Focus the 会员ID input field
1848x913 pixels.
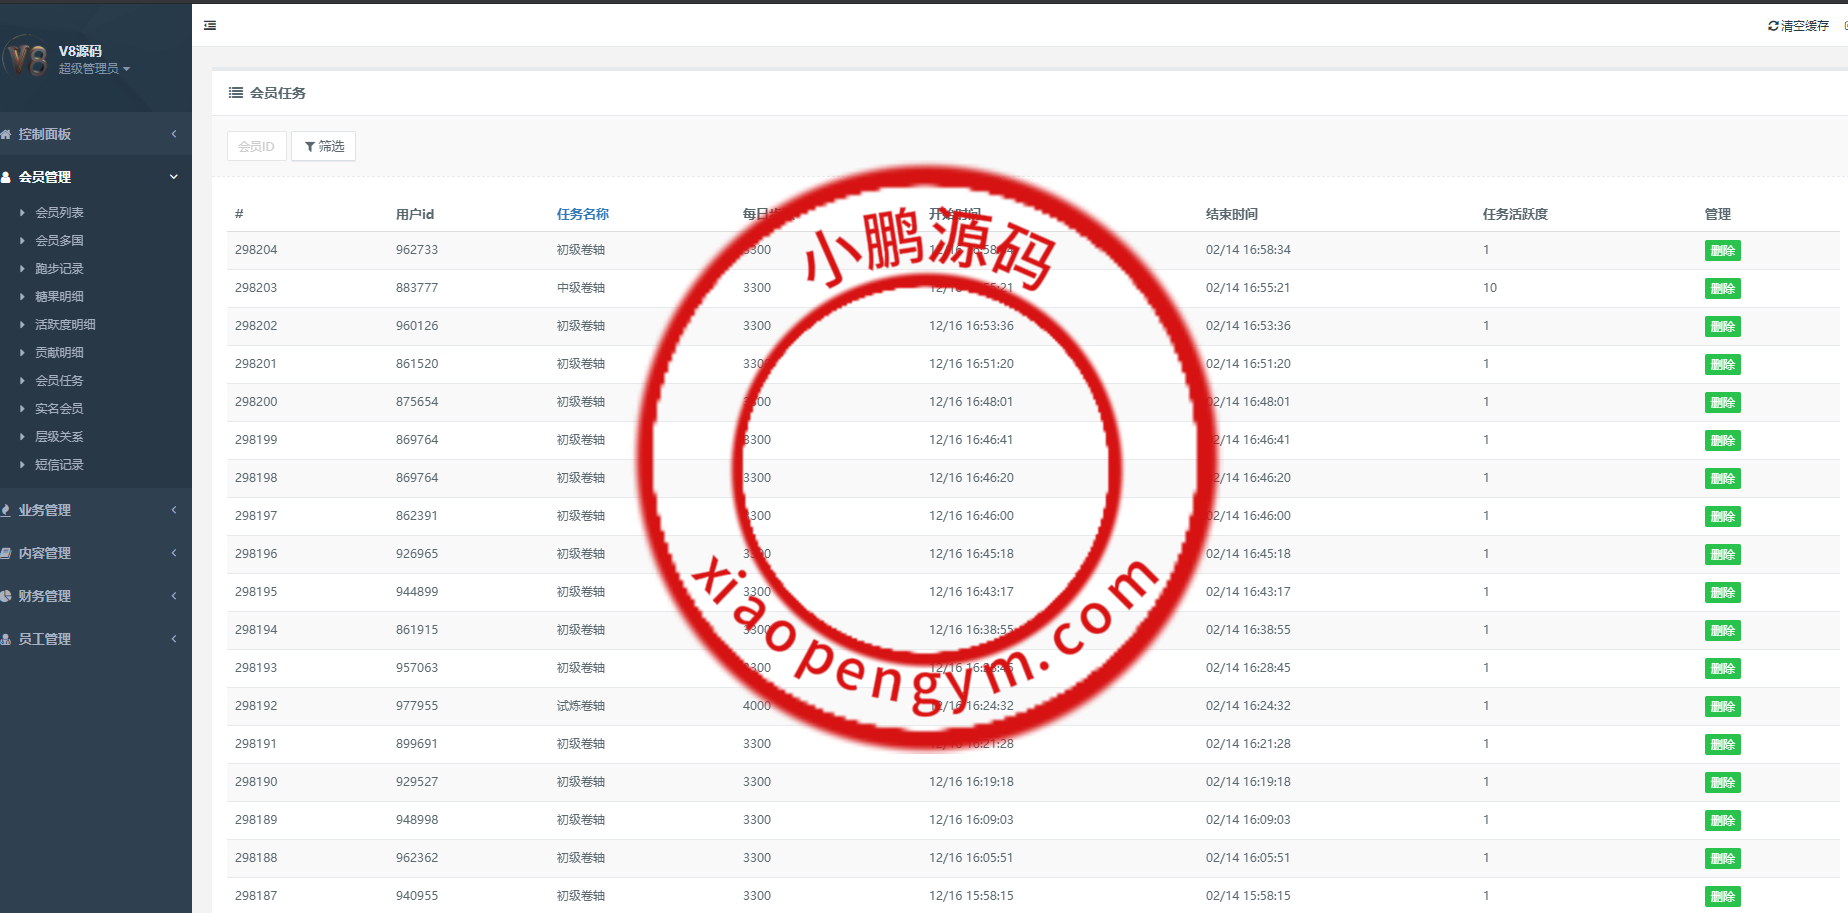pyautogui.click(x=257, y=146)
